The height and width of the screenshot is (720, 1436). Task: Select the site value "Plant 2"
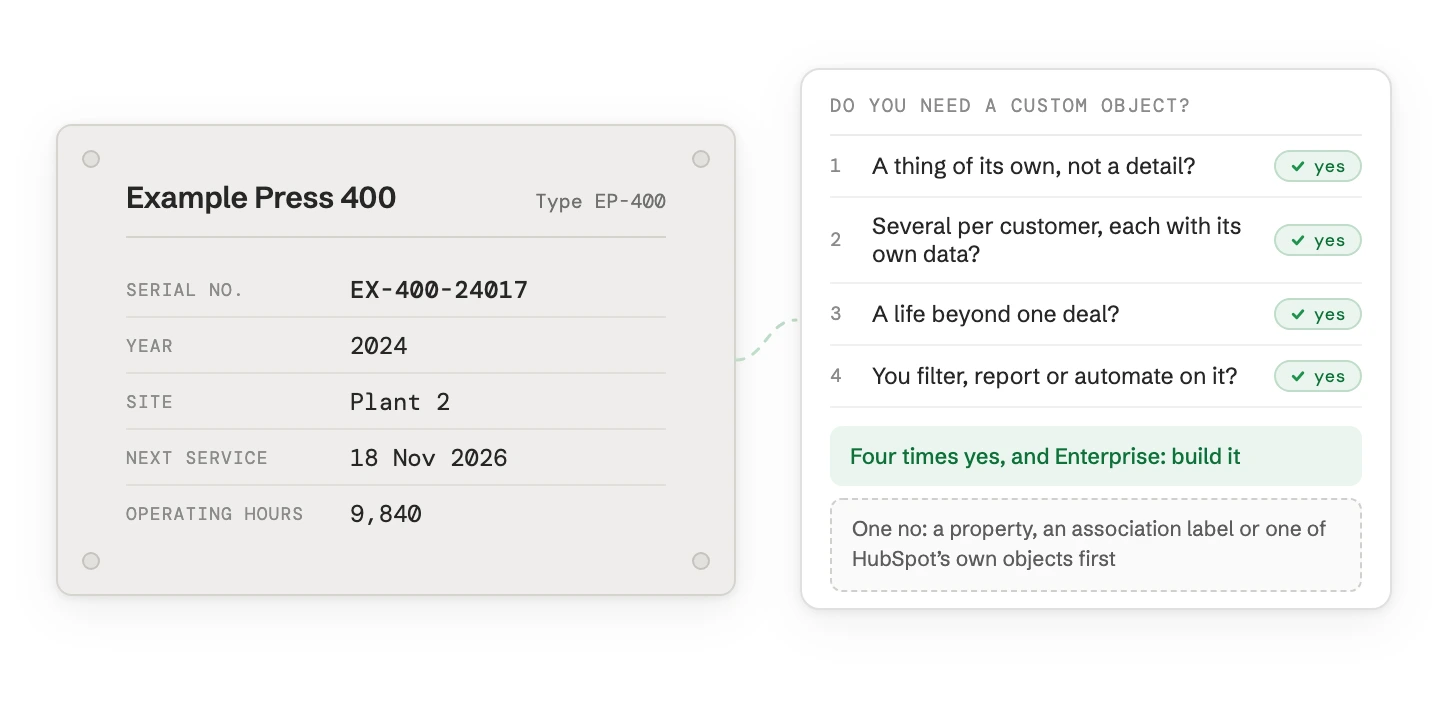click(x=400, y=402)
